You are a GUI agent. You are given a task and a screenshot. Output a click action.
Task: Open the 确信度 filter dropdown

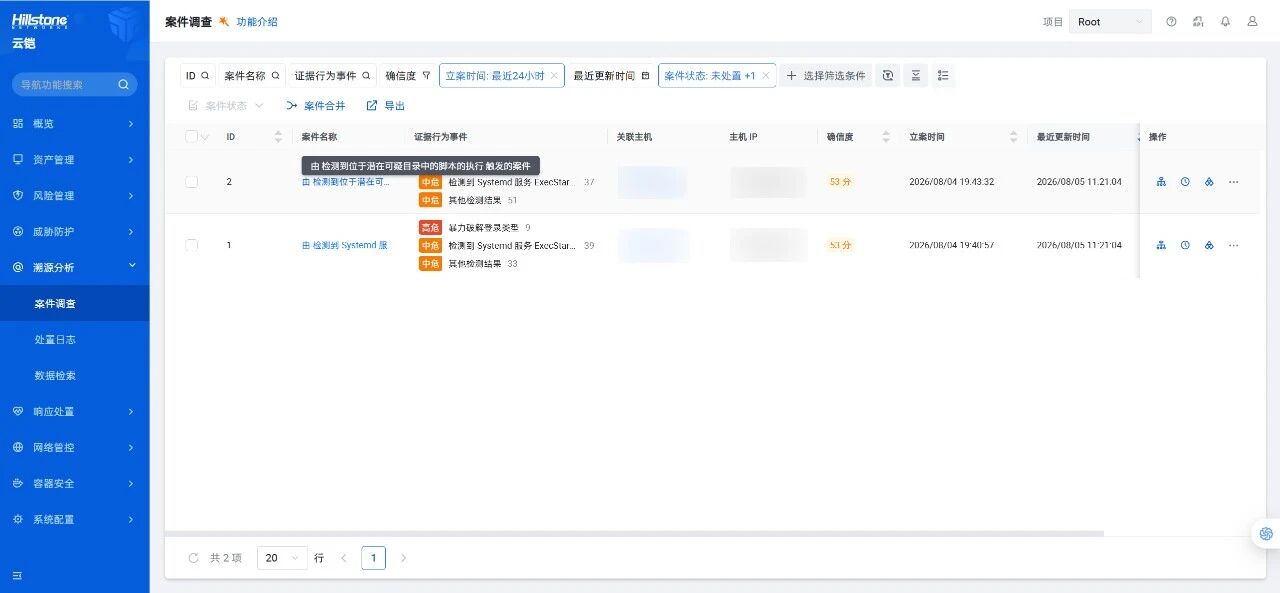[x=408, y=76]
